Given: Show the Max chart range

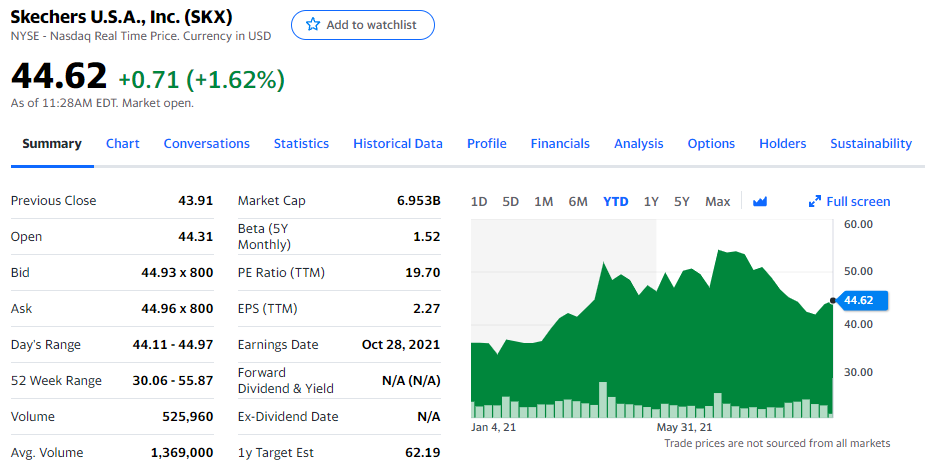Looking at the screenshot, I should click(717, 202).
